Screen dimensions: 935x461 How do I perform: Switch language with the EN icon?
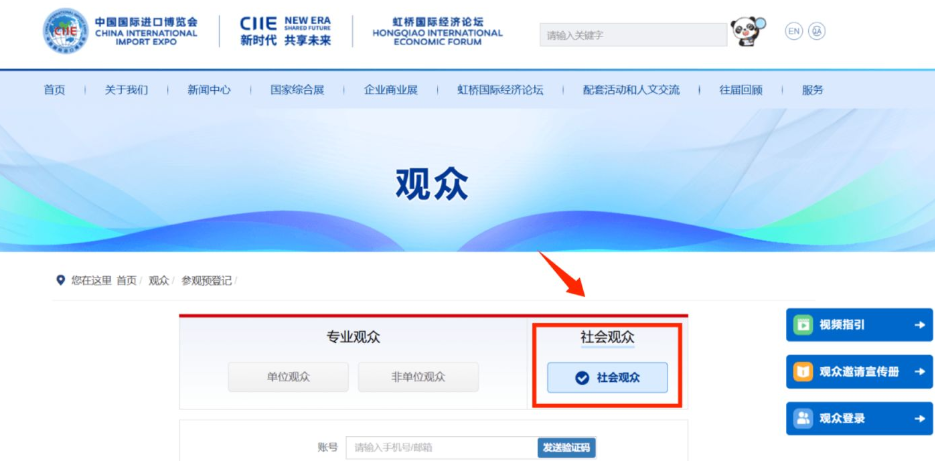[x=794, y=31]
